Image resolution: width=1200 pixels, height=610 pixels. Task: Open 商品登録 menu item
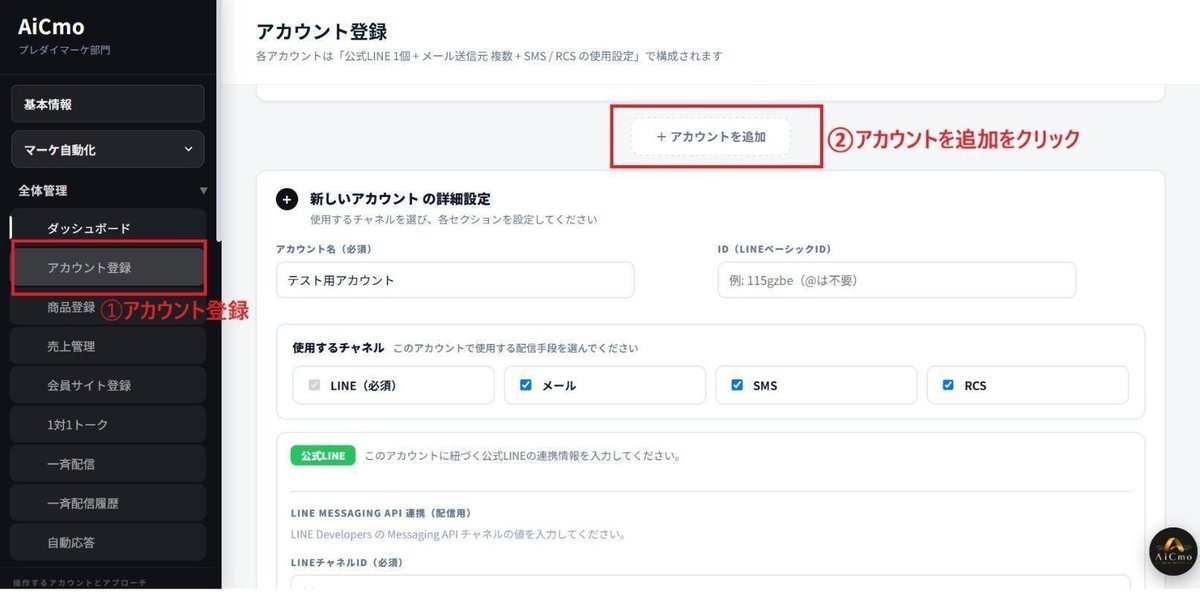[108, 307]
